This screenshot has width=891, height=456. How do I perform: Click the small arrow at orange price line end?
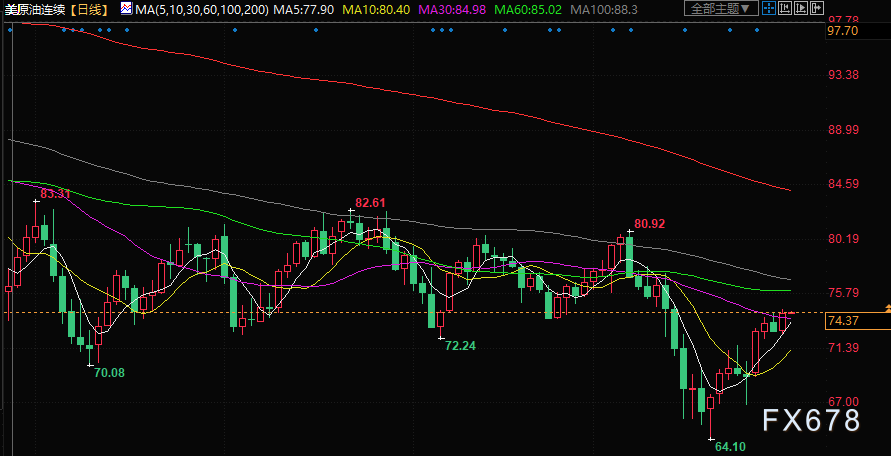click(x=888, y=308)
